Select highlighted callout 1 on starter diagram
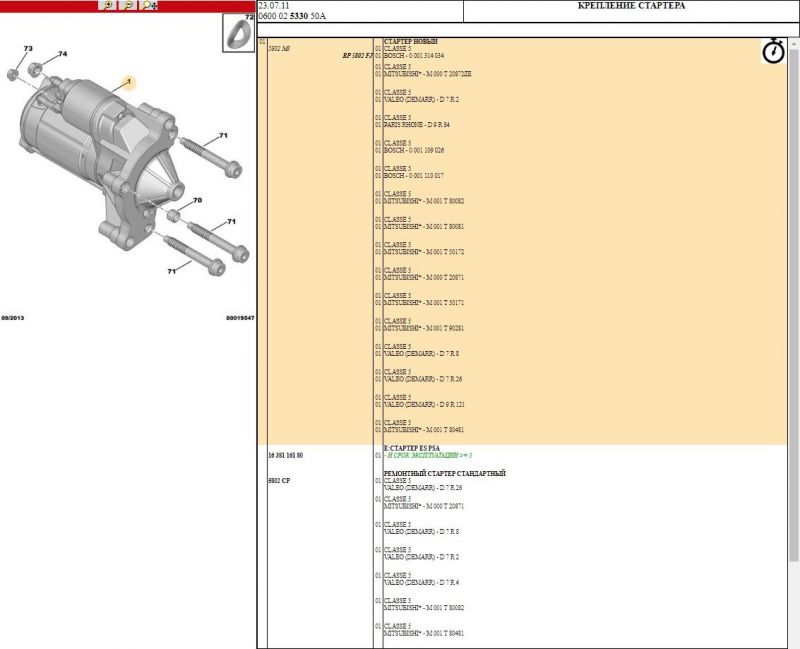 pyautogui.click(x=128, y=86)
